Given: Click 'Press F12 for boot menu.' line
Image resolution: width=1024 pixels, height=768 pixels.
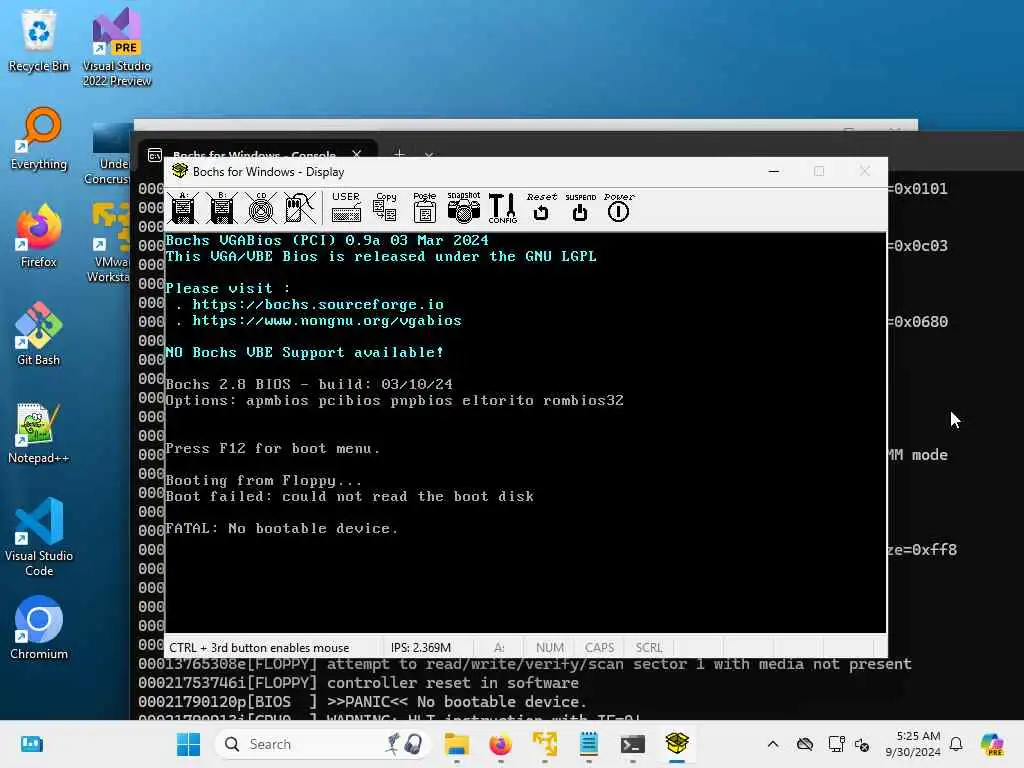Looking at the screenshot, I should [272, 449].
